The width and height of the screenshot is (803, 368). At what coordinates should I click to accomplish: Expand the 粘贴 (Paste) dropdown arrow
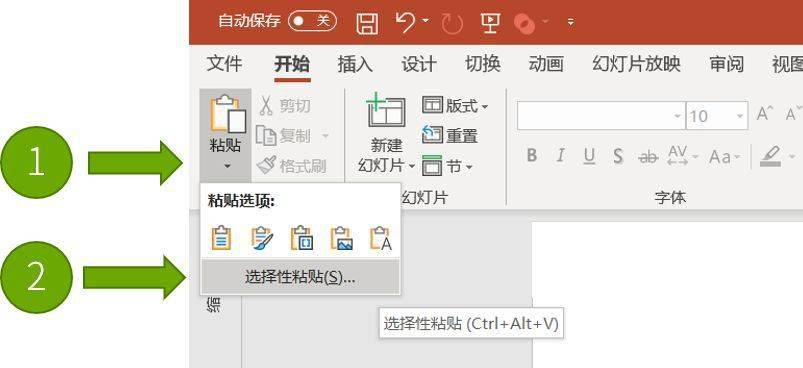[x=227, y=166]
